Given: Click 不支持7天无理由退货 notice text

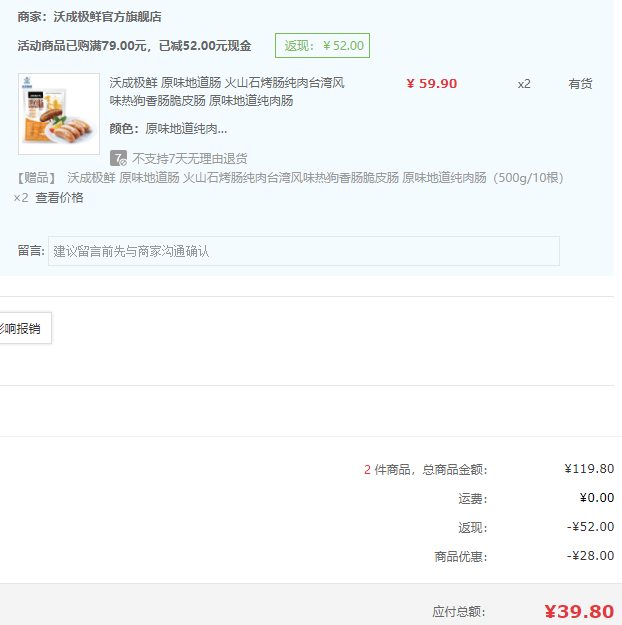Looking at the screenshot, I should [190, 159].
